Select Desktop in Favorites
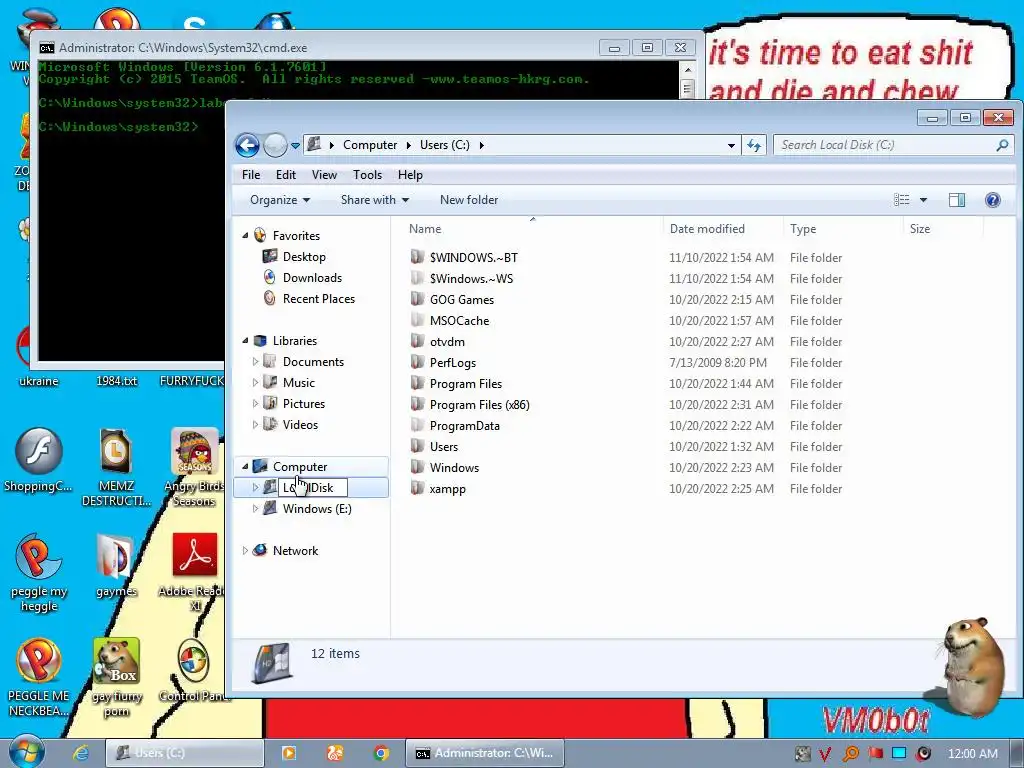1024x768 pixels. [x=304, y=257]
